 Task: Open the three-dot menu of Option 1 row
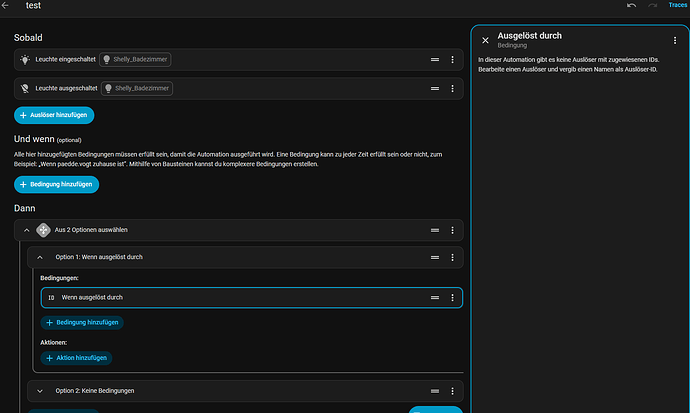click(452, 257)
